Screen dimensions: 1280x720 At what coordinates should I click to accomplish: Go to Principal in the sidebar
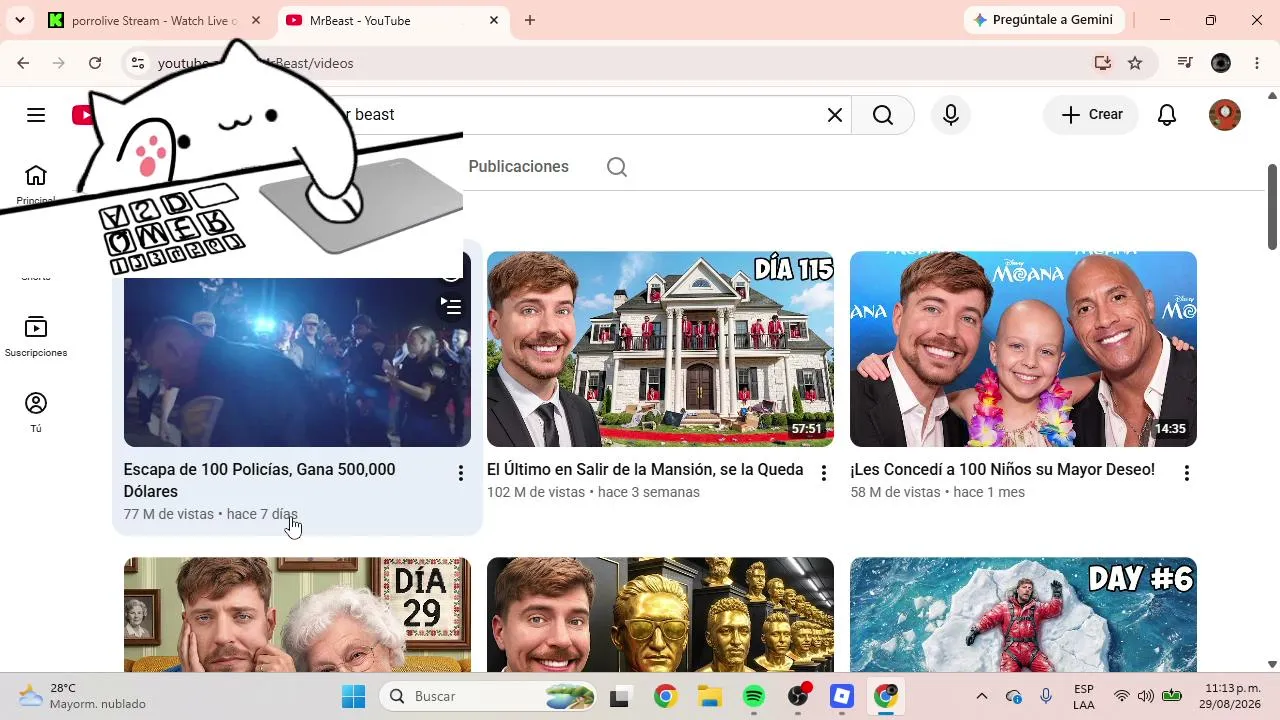point(36,186)
